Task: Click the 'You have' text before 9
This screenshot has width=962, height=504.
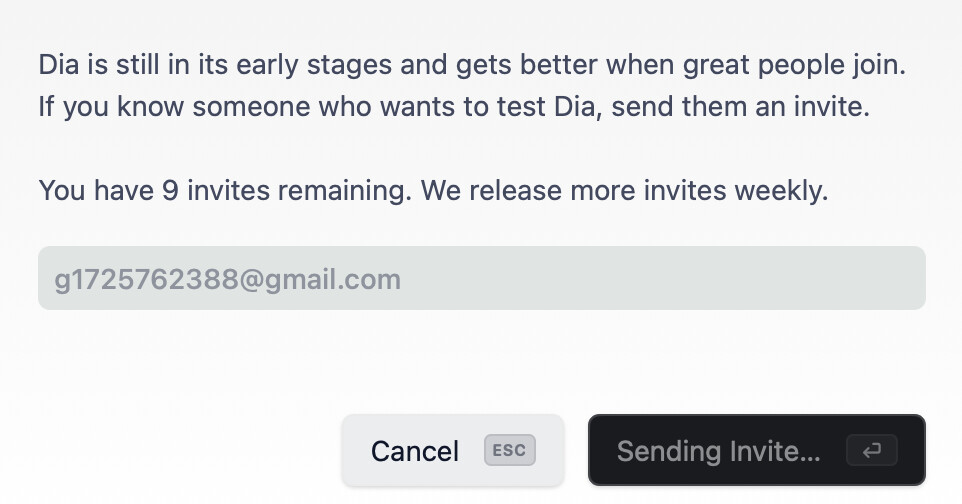Action: (96, 190)
